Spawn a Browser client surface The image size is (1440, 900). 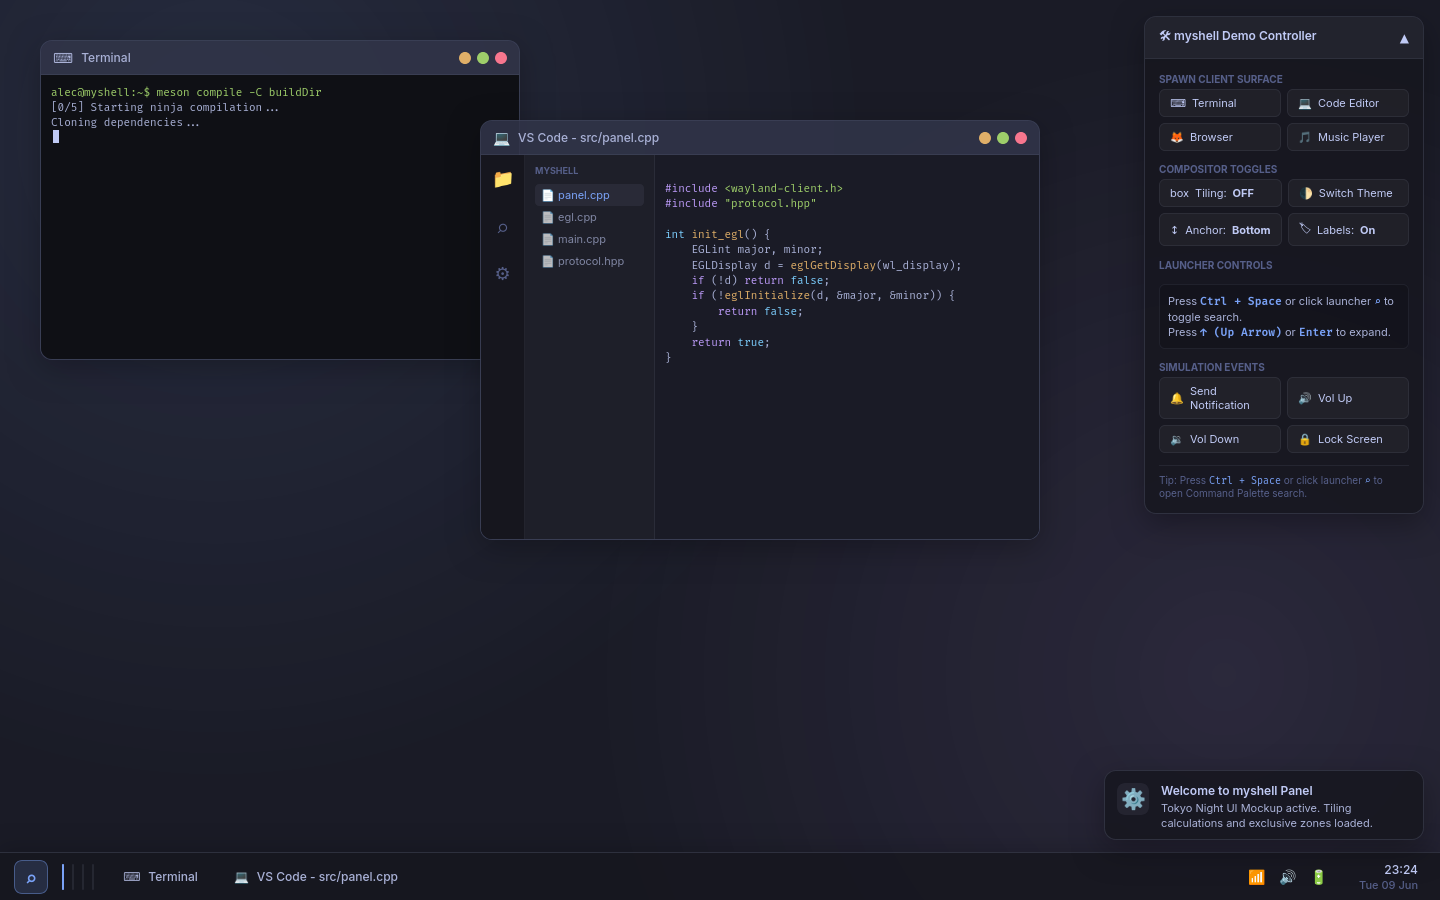point(1220,137)
